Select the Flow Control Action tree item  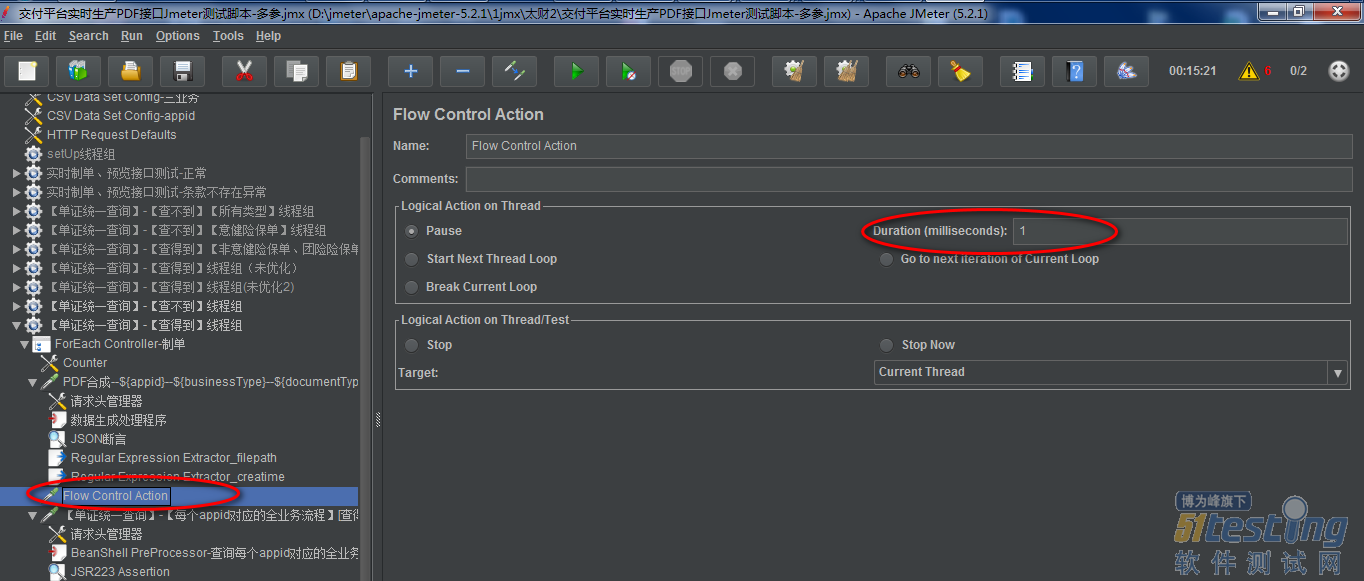click(116, 496)
